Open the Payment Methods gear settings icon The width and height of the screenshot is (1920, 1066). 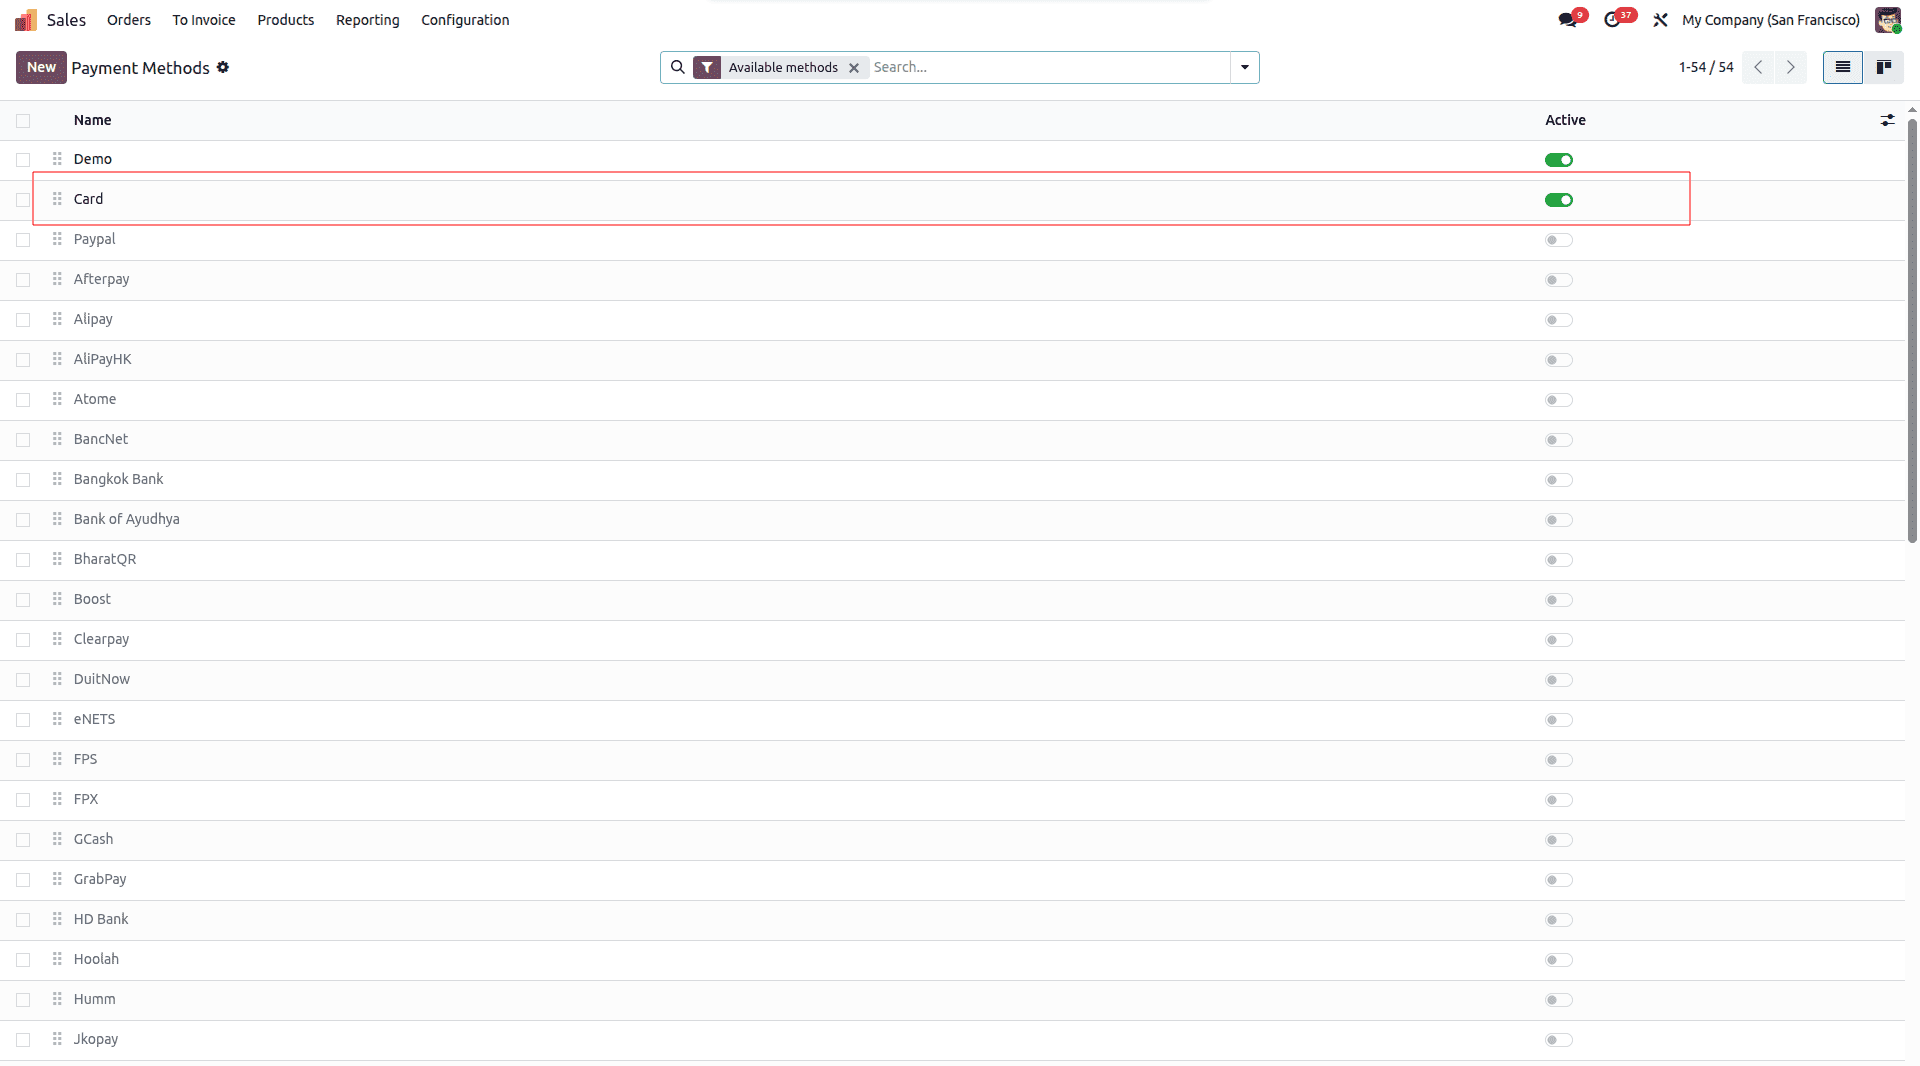pyautogui.click(x=223, y=67)
